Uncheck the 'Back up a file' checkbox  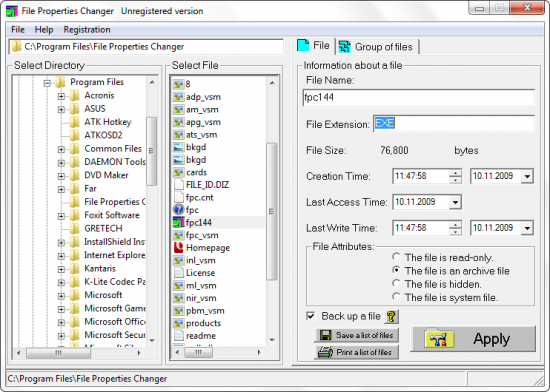coord(310,316)
